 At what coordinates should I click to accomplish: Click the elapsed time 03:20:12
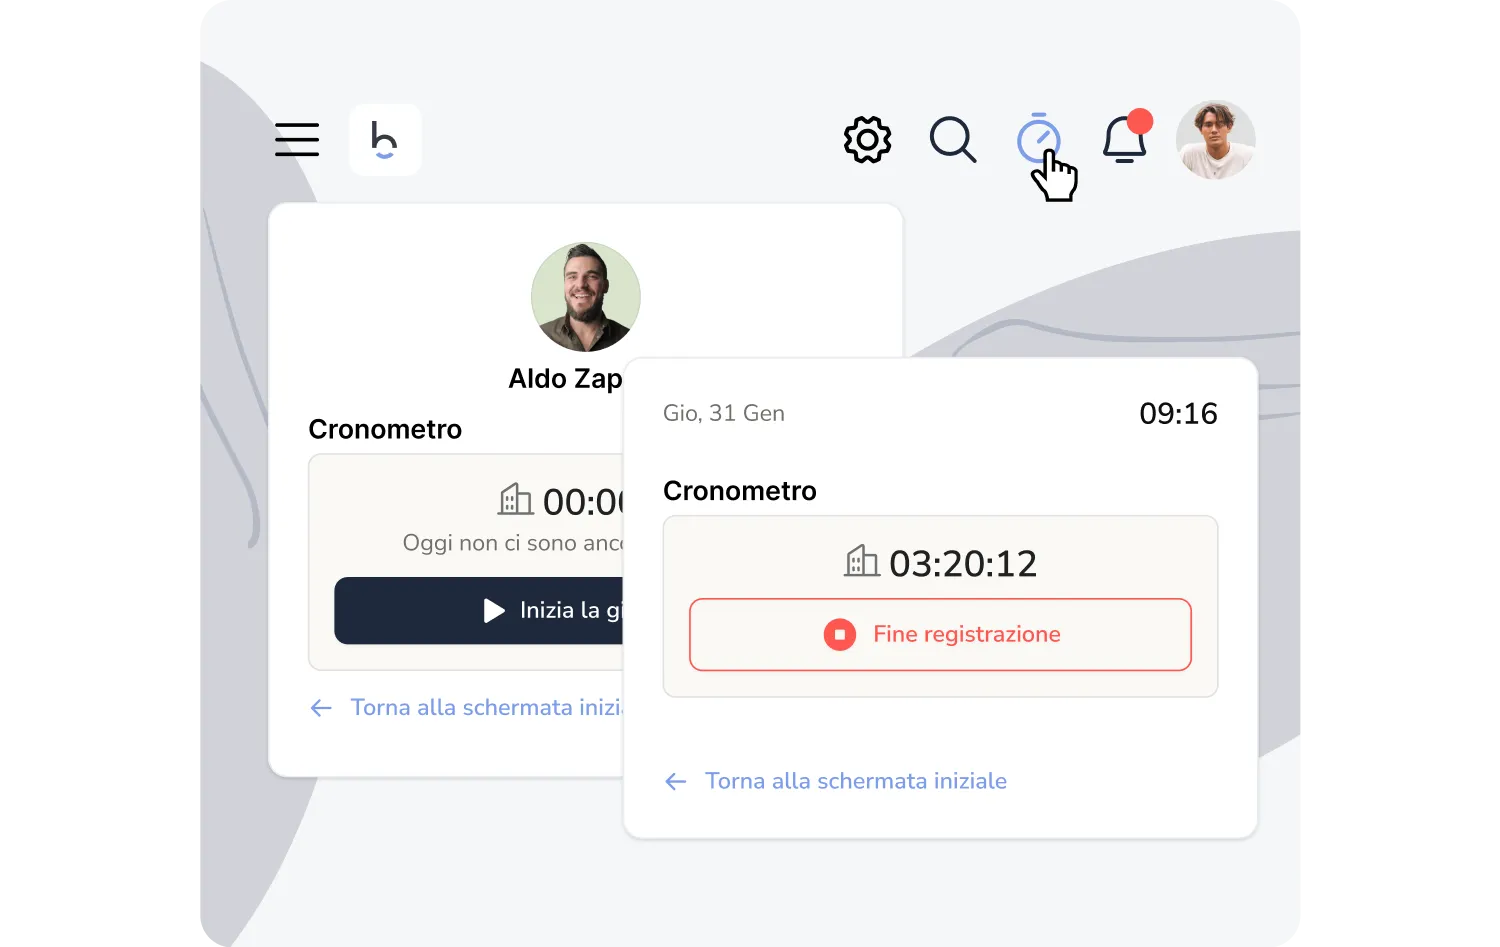[963, 564]
